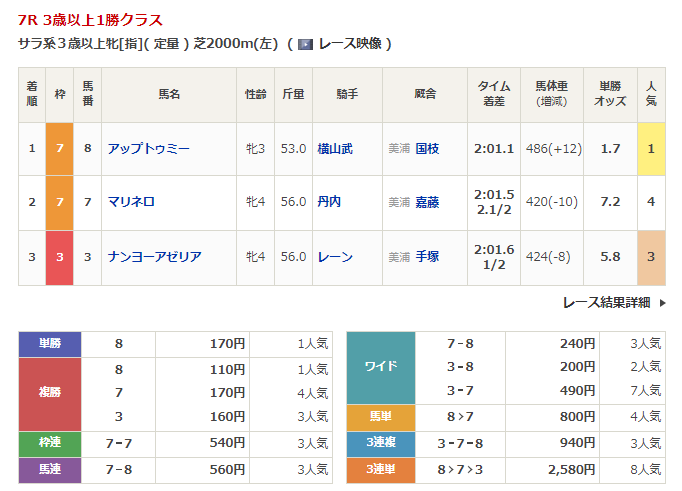The image size is (682, 491).
Task: Click the 7R 3歳以上1勝クラス race title
Action: (90, 20)
